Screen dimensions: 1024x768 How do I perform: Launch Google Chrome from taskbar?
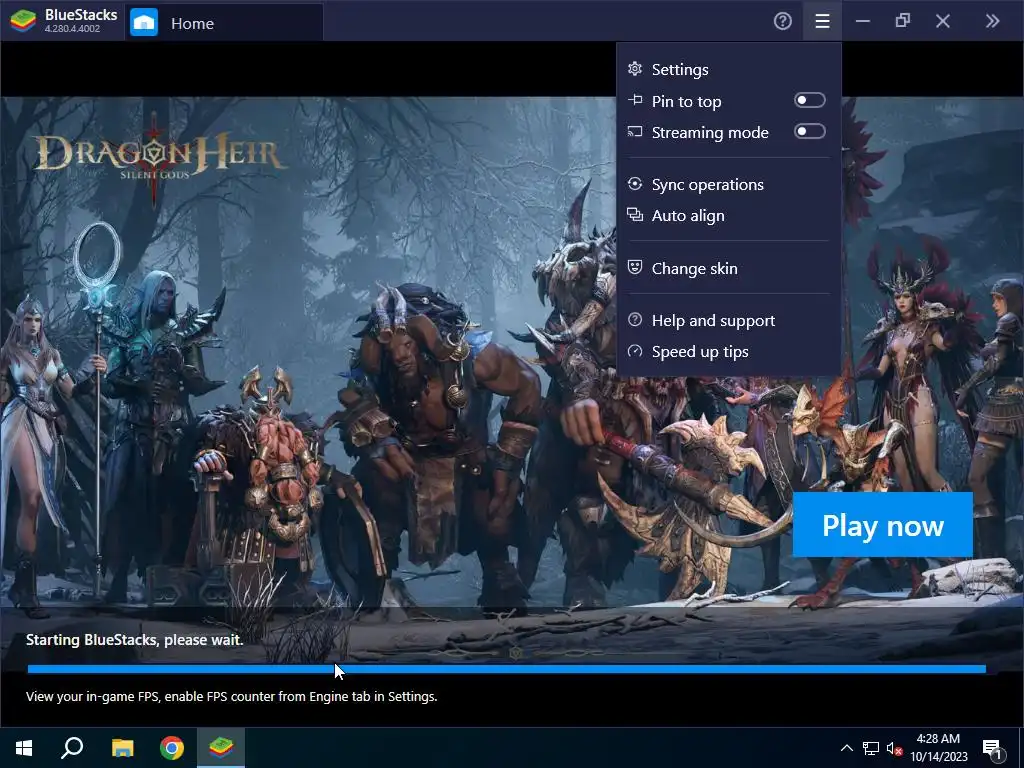click(172, 748)
